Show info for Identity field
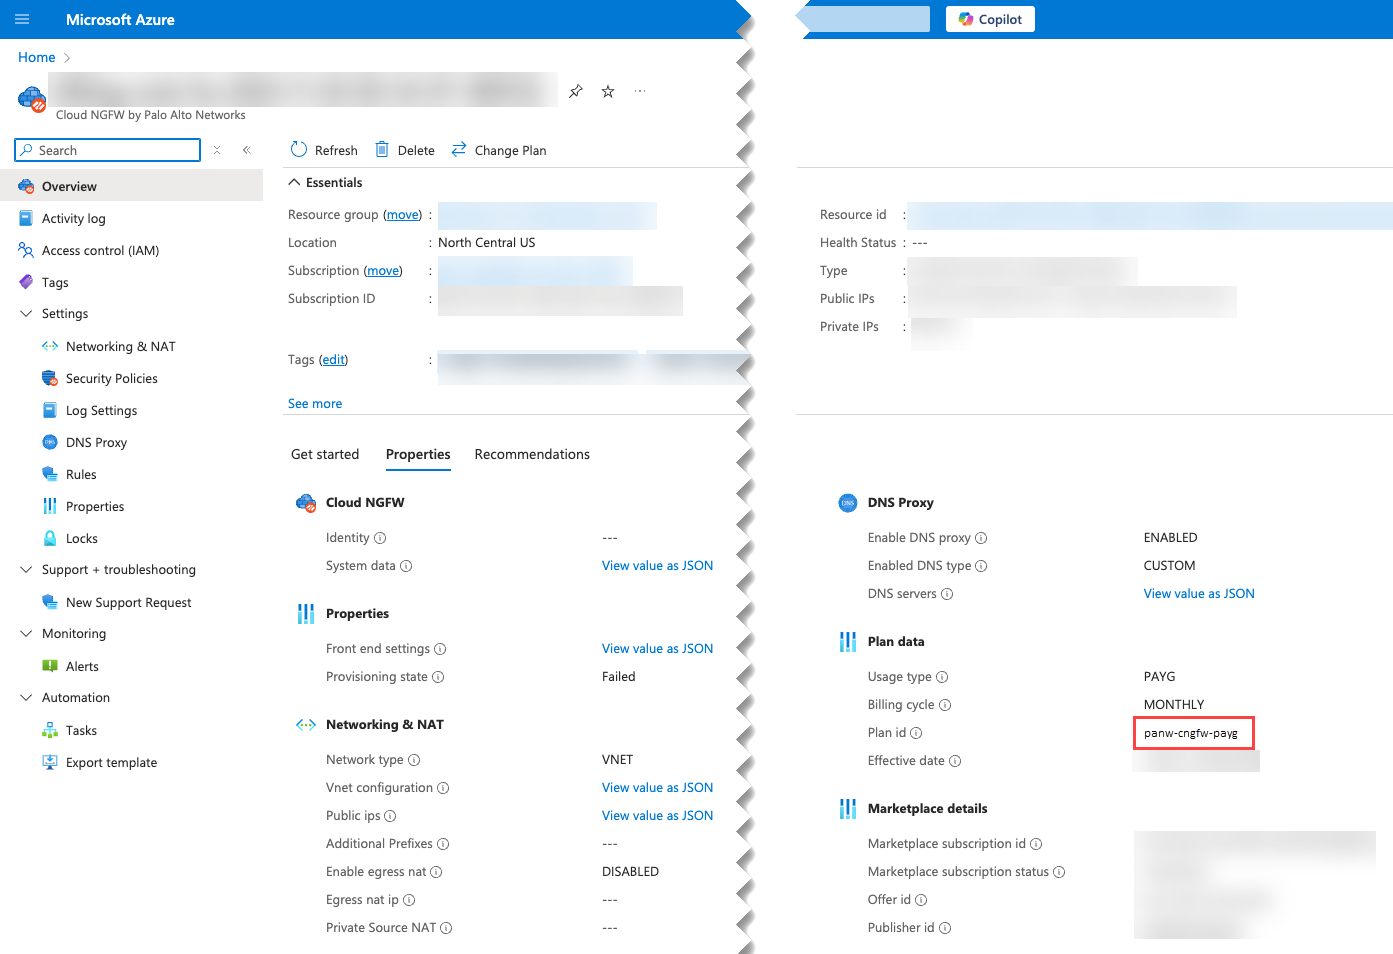Screen dimensions: 1393x954 click(x=380, y=538)
